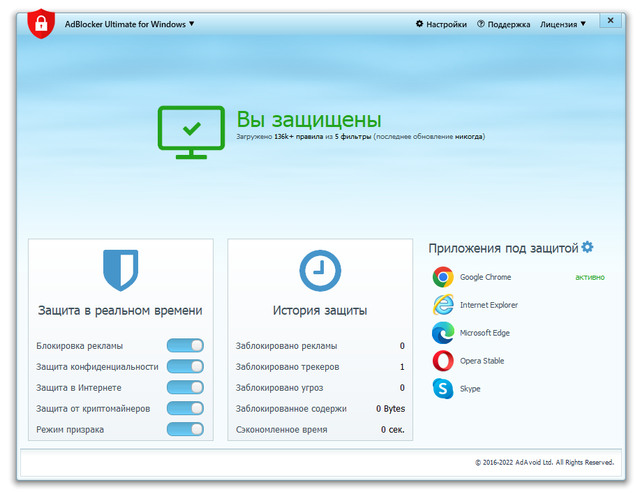Click the protection history clock icon
The width and height of the screenshot is (640, 494).
click(x=320, y=270)
